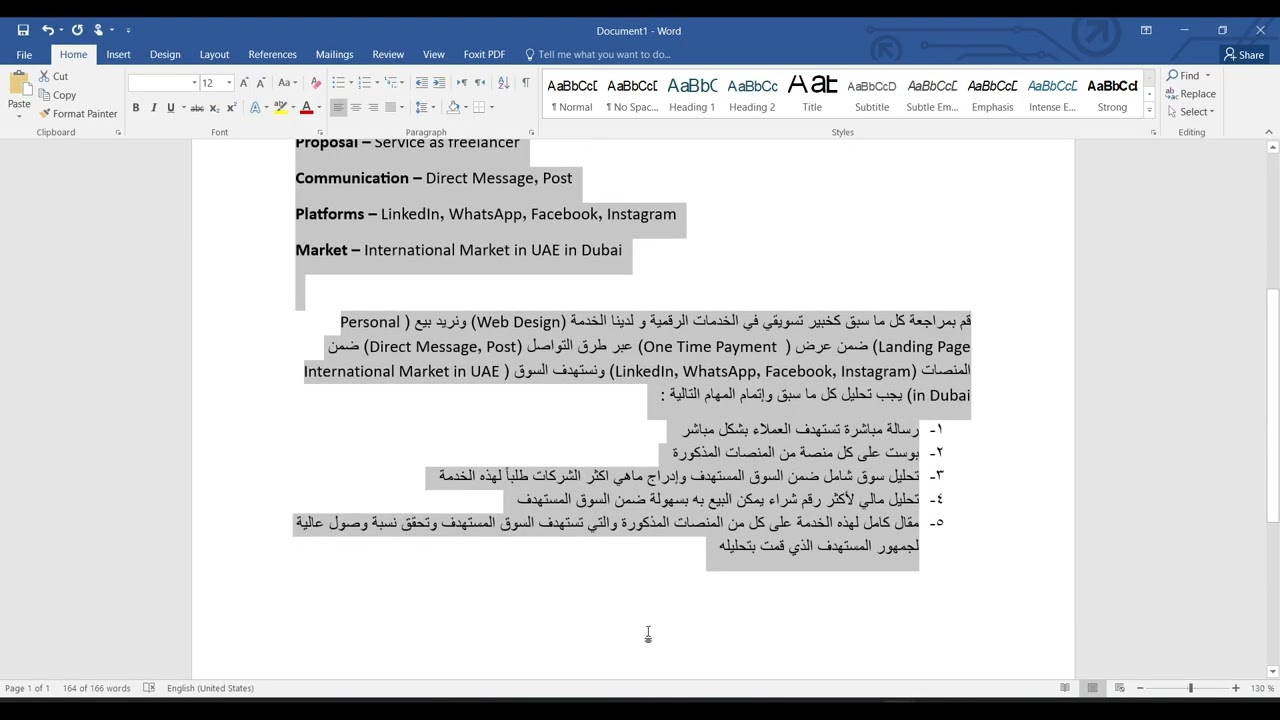Clear all formatting from selection
Viewport: 1280px width, 720px height.
316,83
